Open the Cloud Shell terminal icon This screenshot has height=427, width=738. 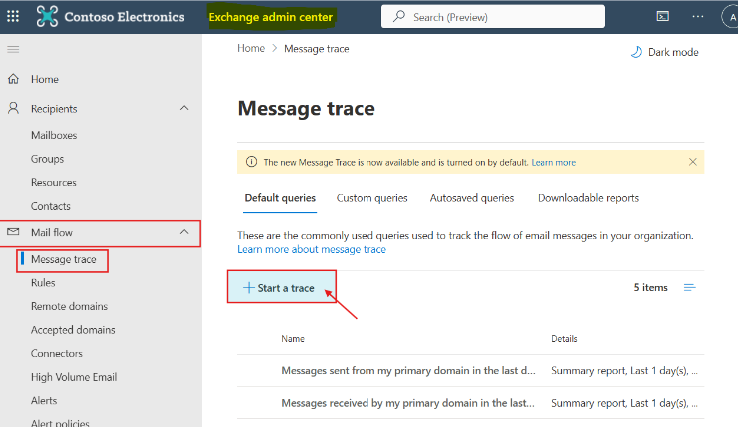point(663,16)
